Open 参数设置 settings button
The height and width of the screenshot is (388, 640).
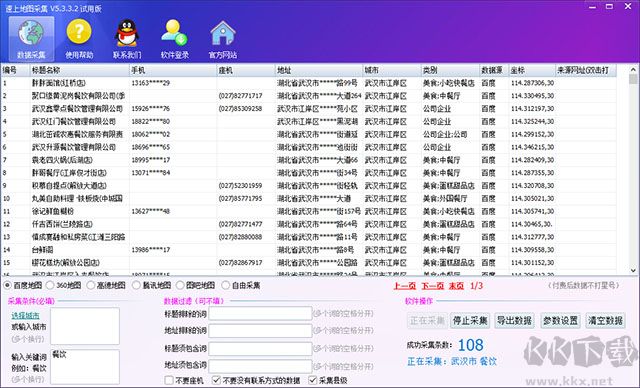pyautogui.click(x=560, y=321)
